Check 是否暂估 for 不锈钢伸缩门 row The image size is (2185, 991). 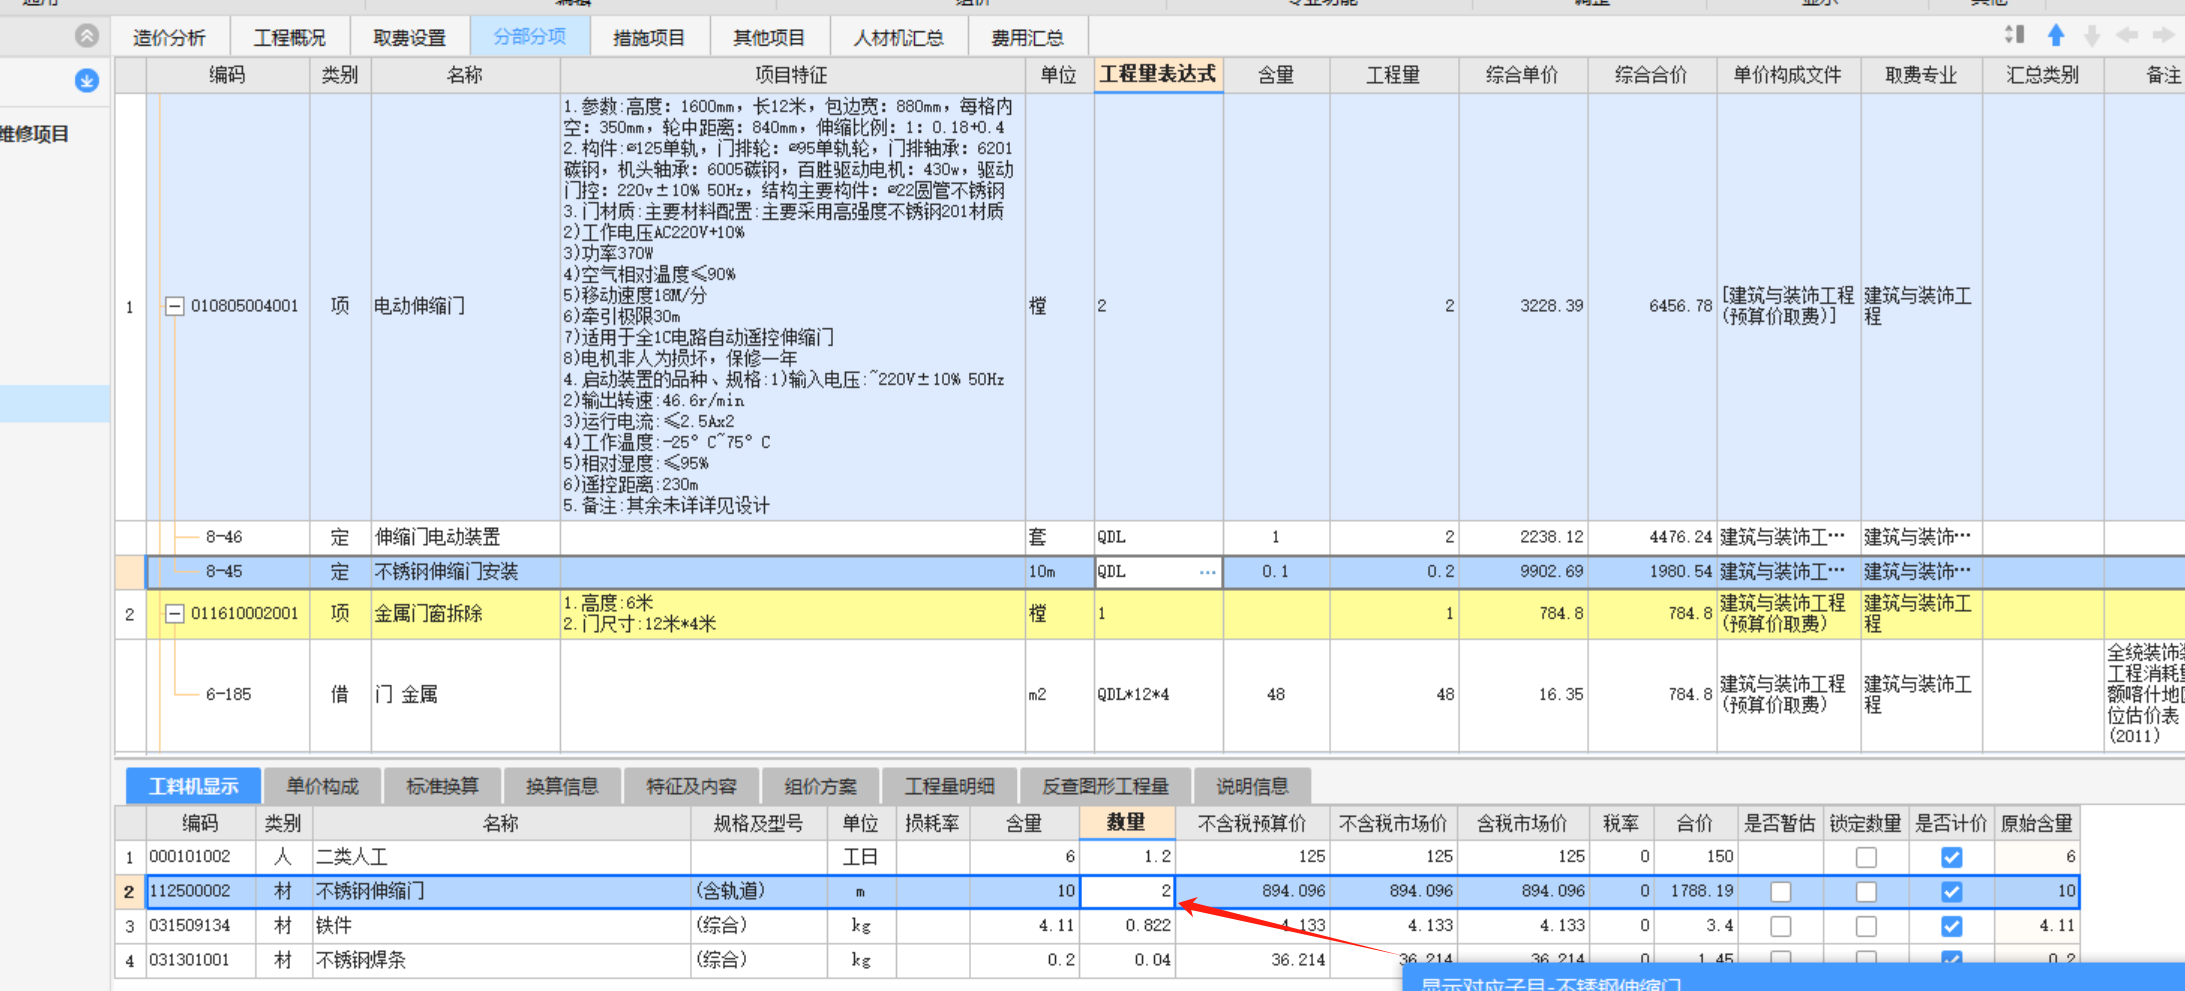[1780, 891]
